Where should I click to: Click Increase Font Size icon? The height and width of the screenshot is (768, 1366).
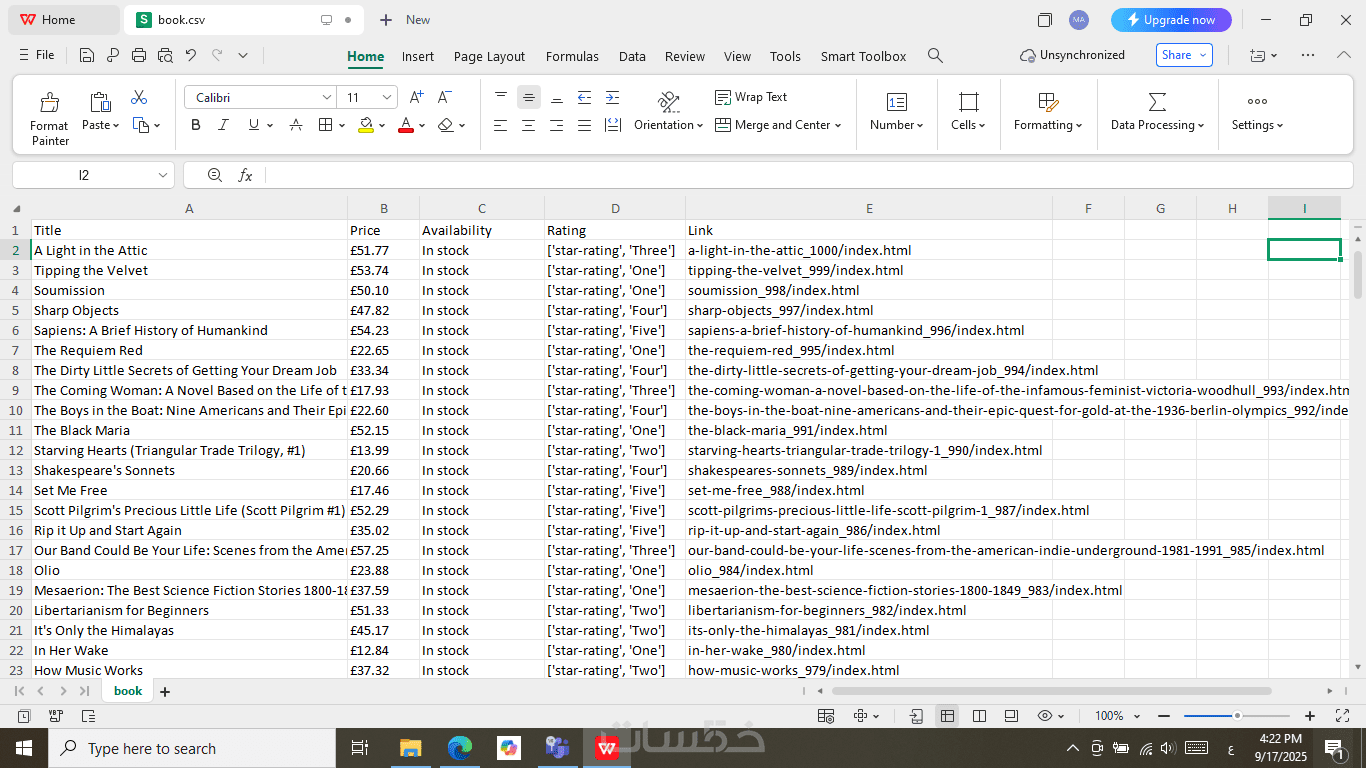pyautogui.click(x=416, y=97)
